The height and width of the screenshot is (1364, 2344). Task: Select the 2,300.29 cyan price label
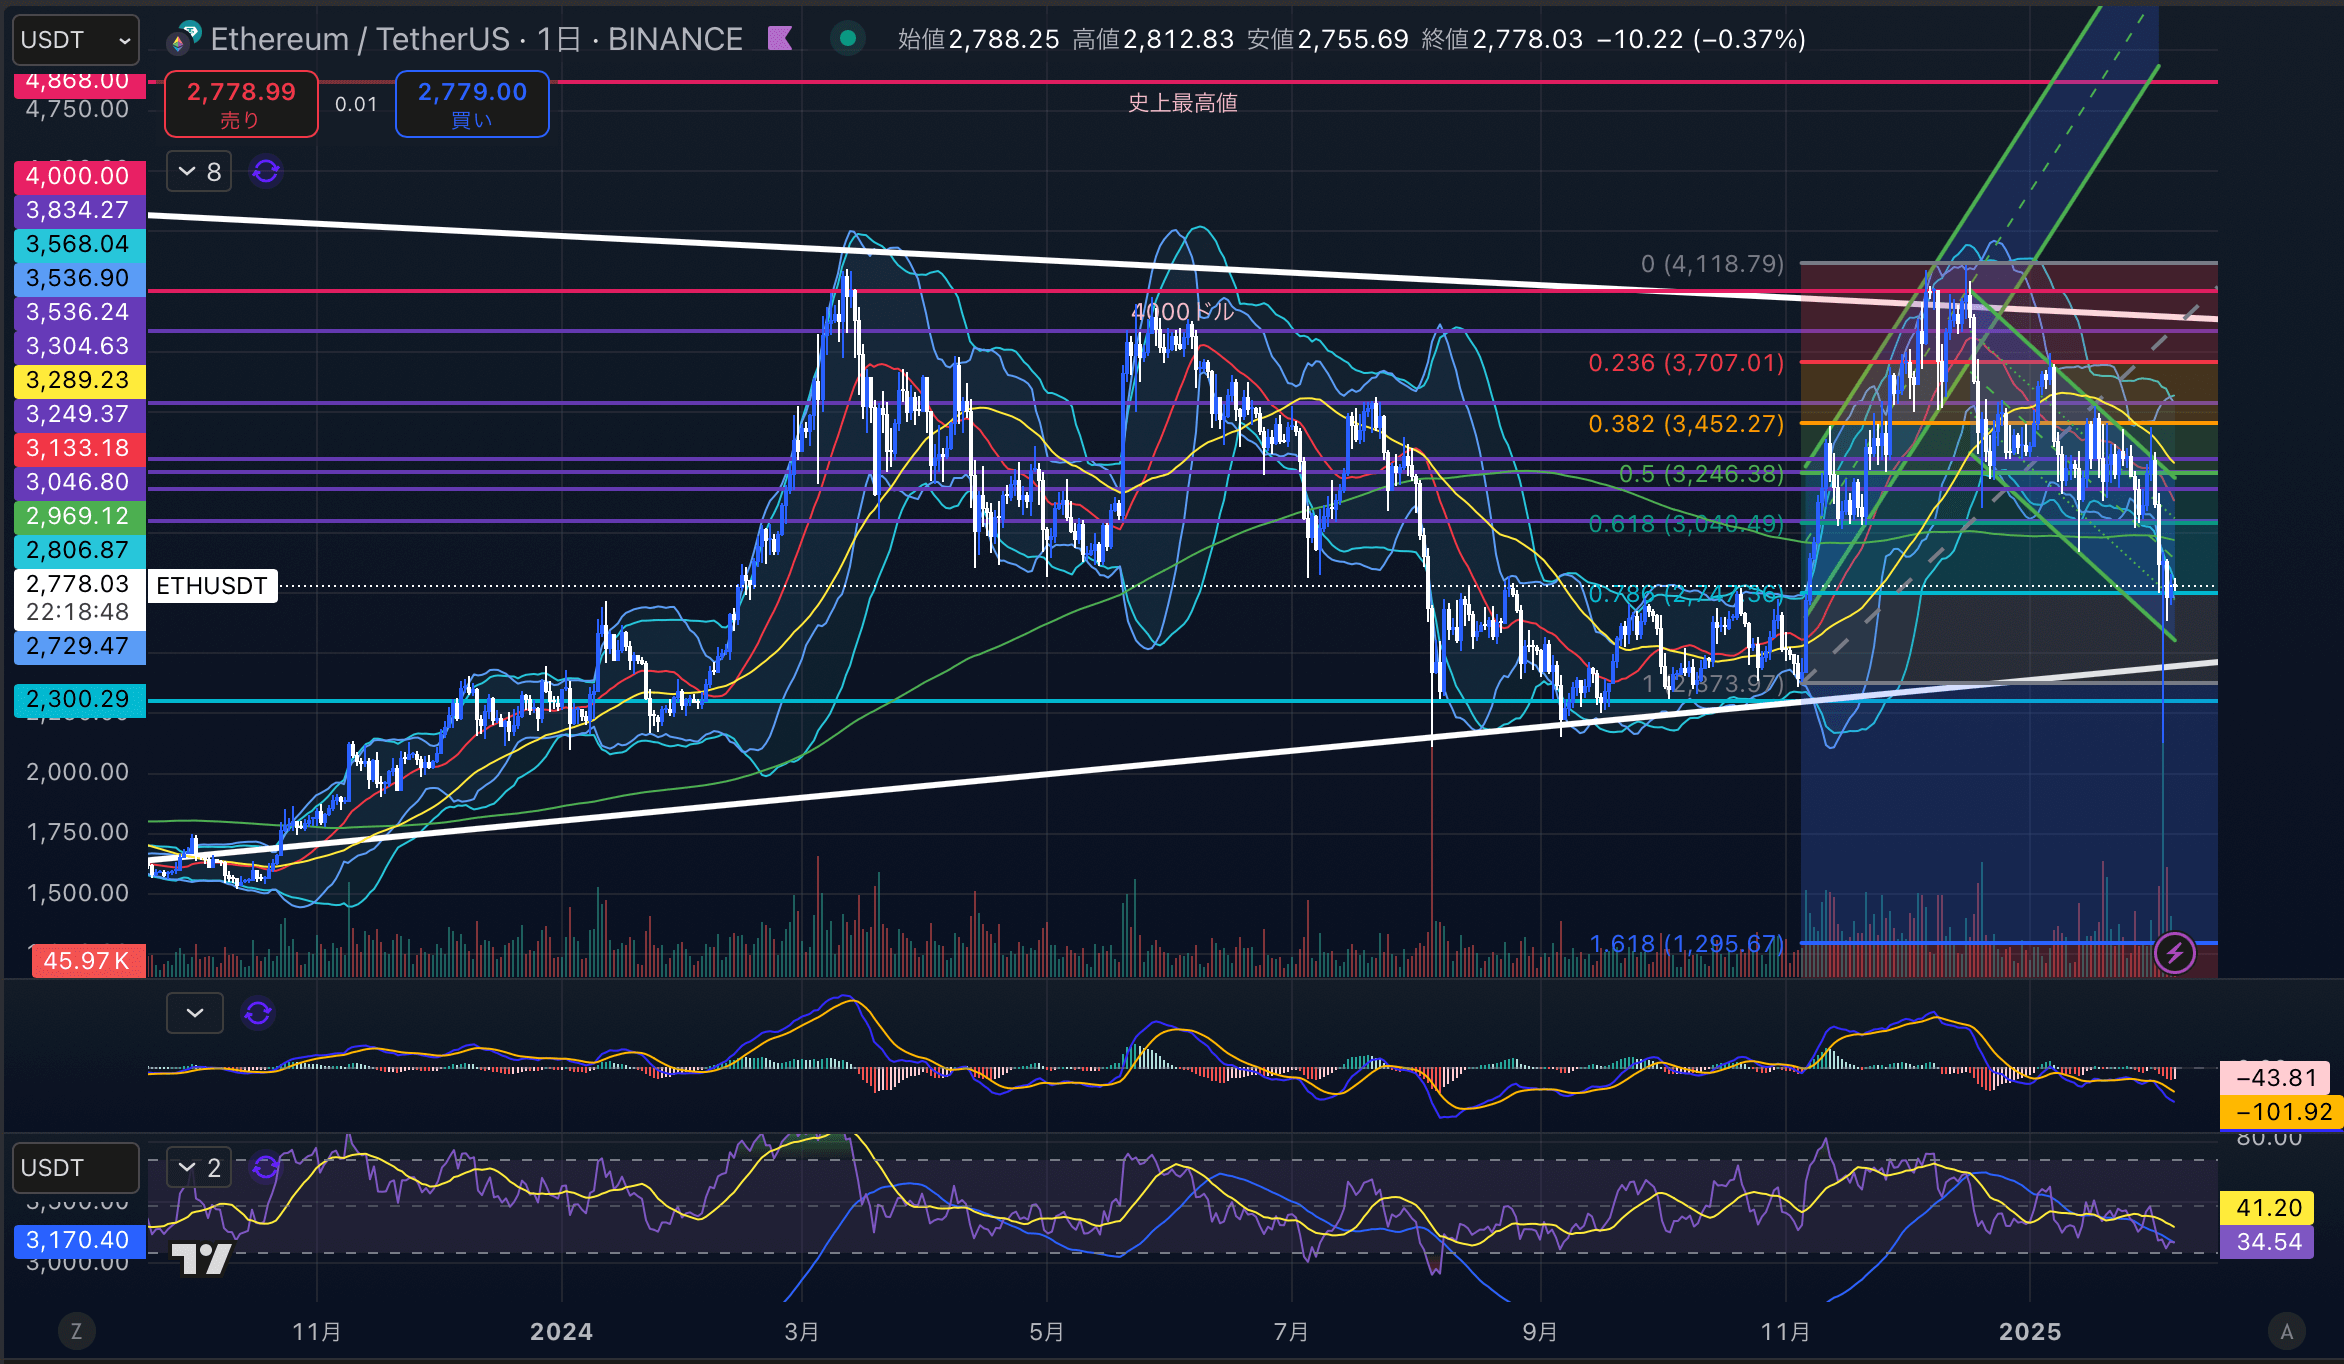tap(78, 699)
